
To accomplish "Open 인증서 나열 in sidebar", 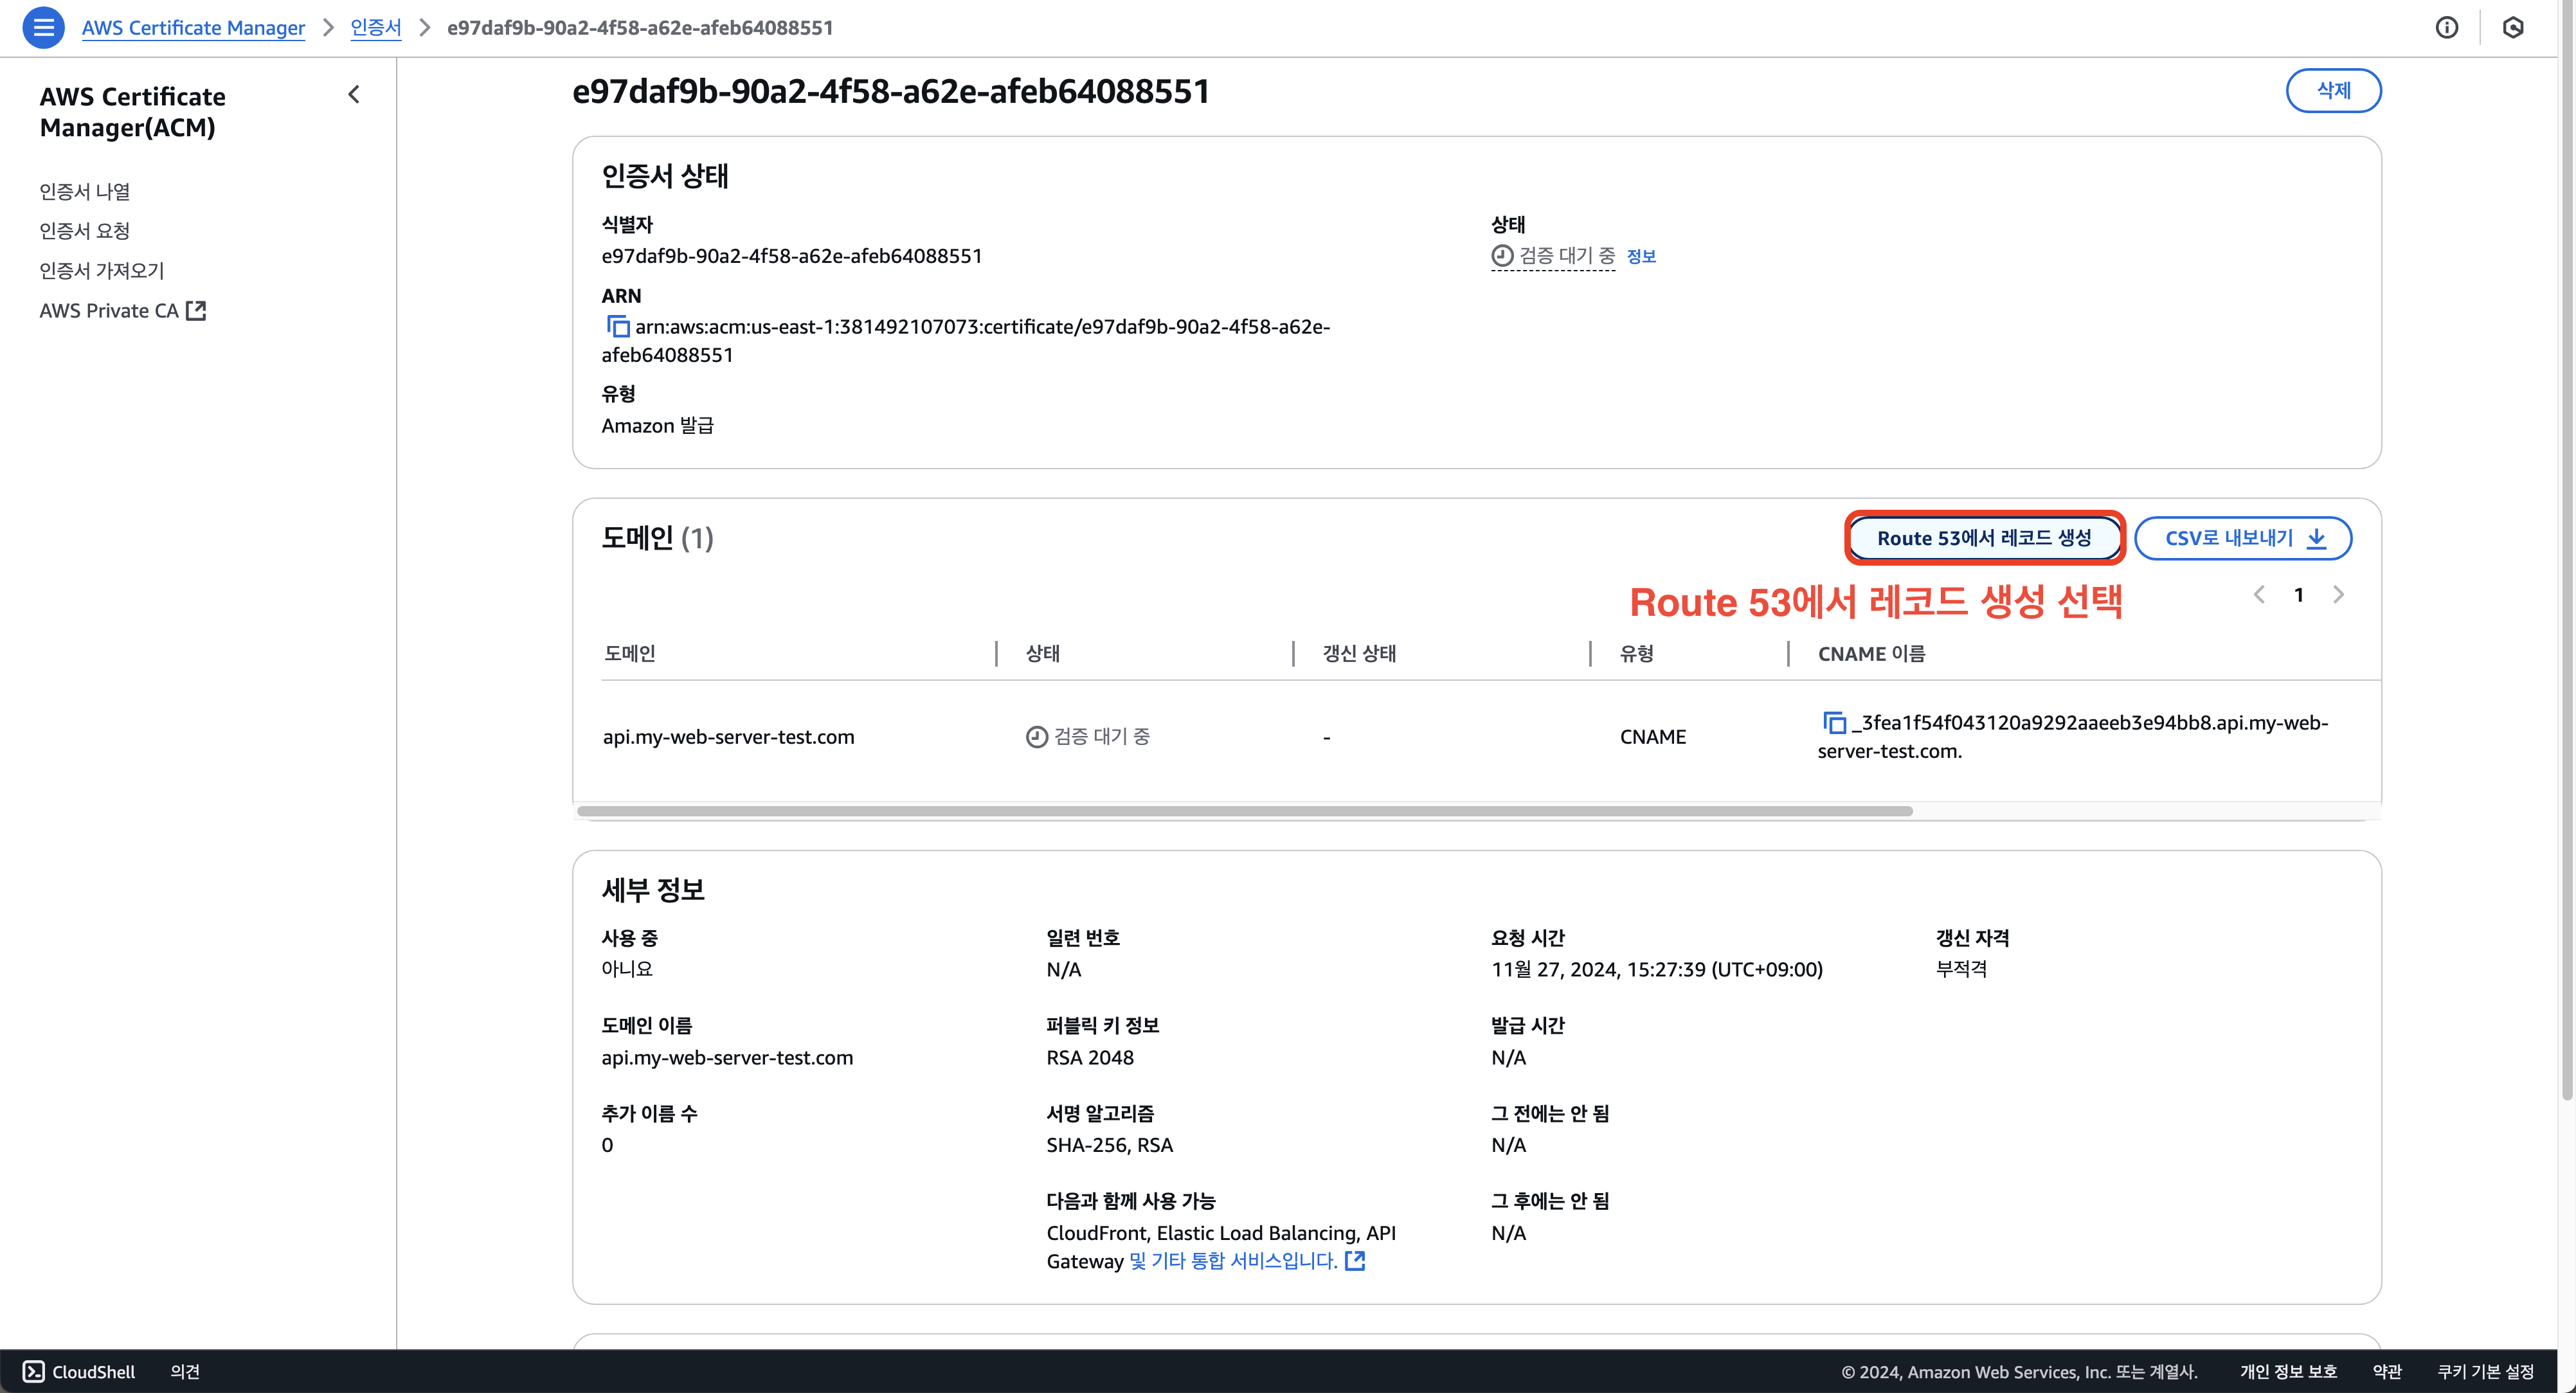I will pos(85,192).
